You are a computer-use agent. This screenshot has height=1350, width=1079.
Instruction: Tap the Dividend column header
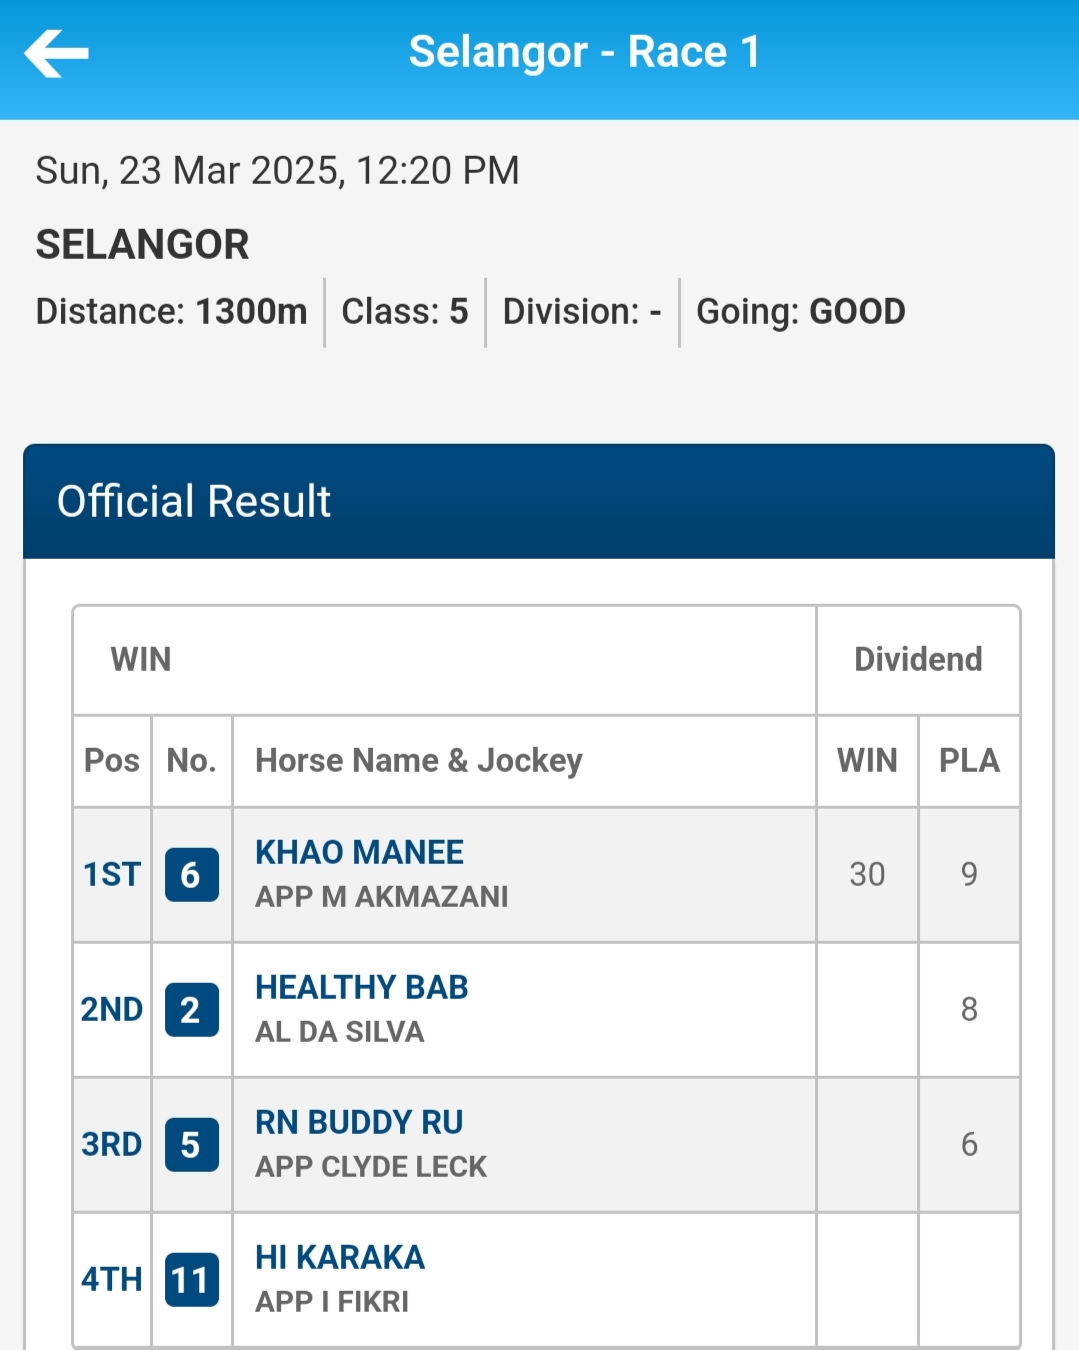pyautogui.click(x=918, y=660)
